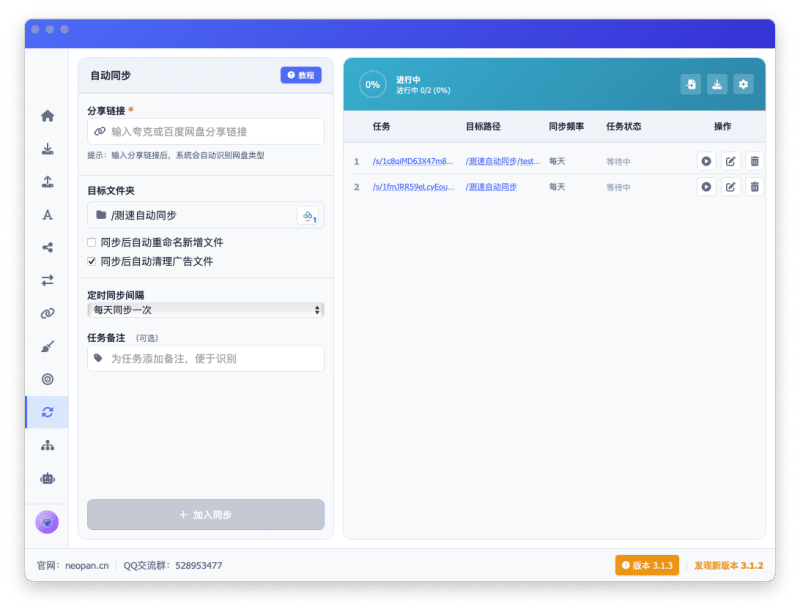The width and height of the screenshot is (800, 612).
Task: Open the /测速自动同步 target path link in row 2
Action: coord(491,187)
